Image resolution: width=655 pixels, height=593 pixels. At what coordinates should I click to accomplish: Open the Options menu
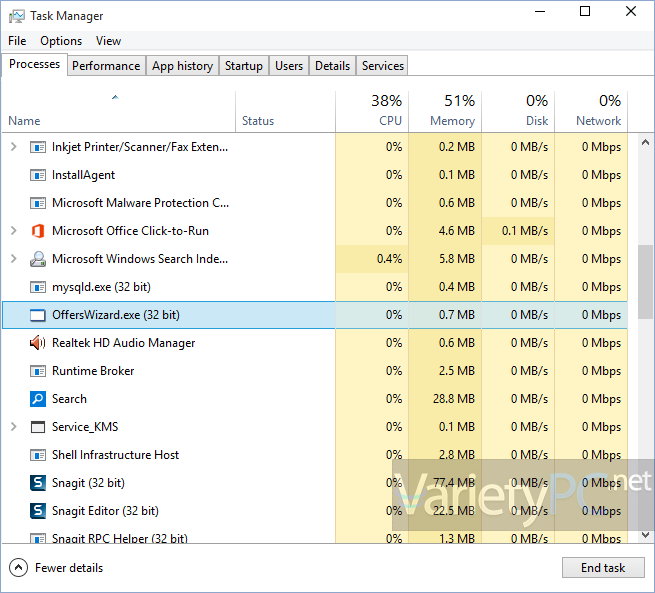[61, 41]
